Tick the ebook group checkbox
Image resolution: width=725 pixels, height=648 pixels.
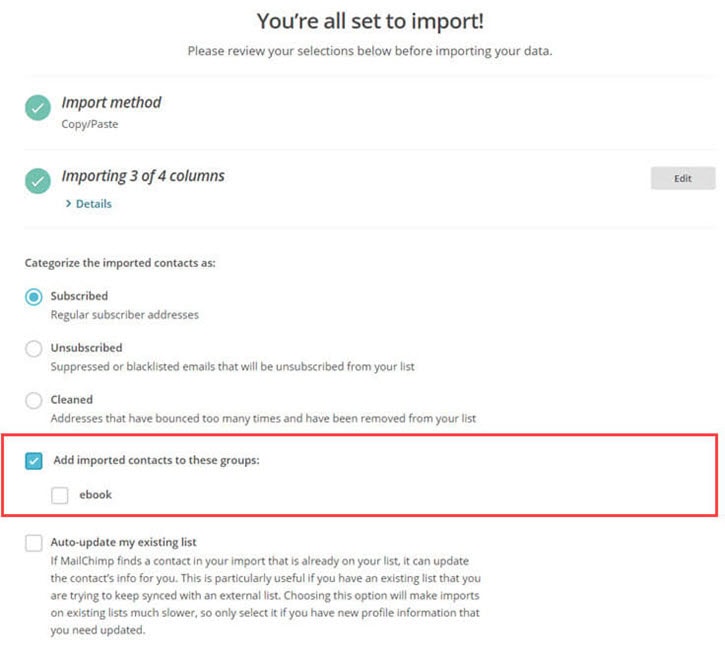click(60, 494)
